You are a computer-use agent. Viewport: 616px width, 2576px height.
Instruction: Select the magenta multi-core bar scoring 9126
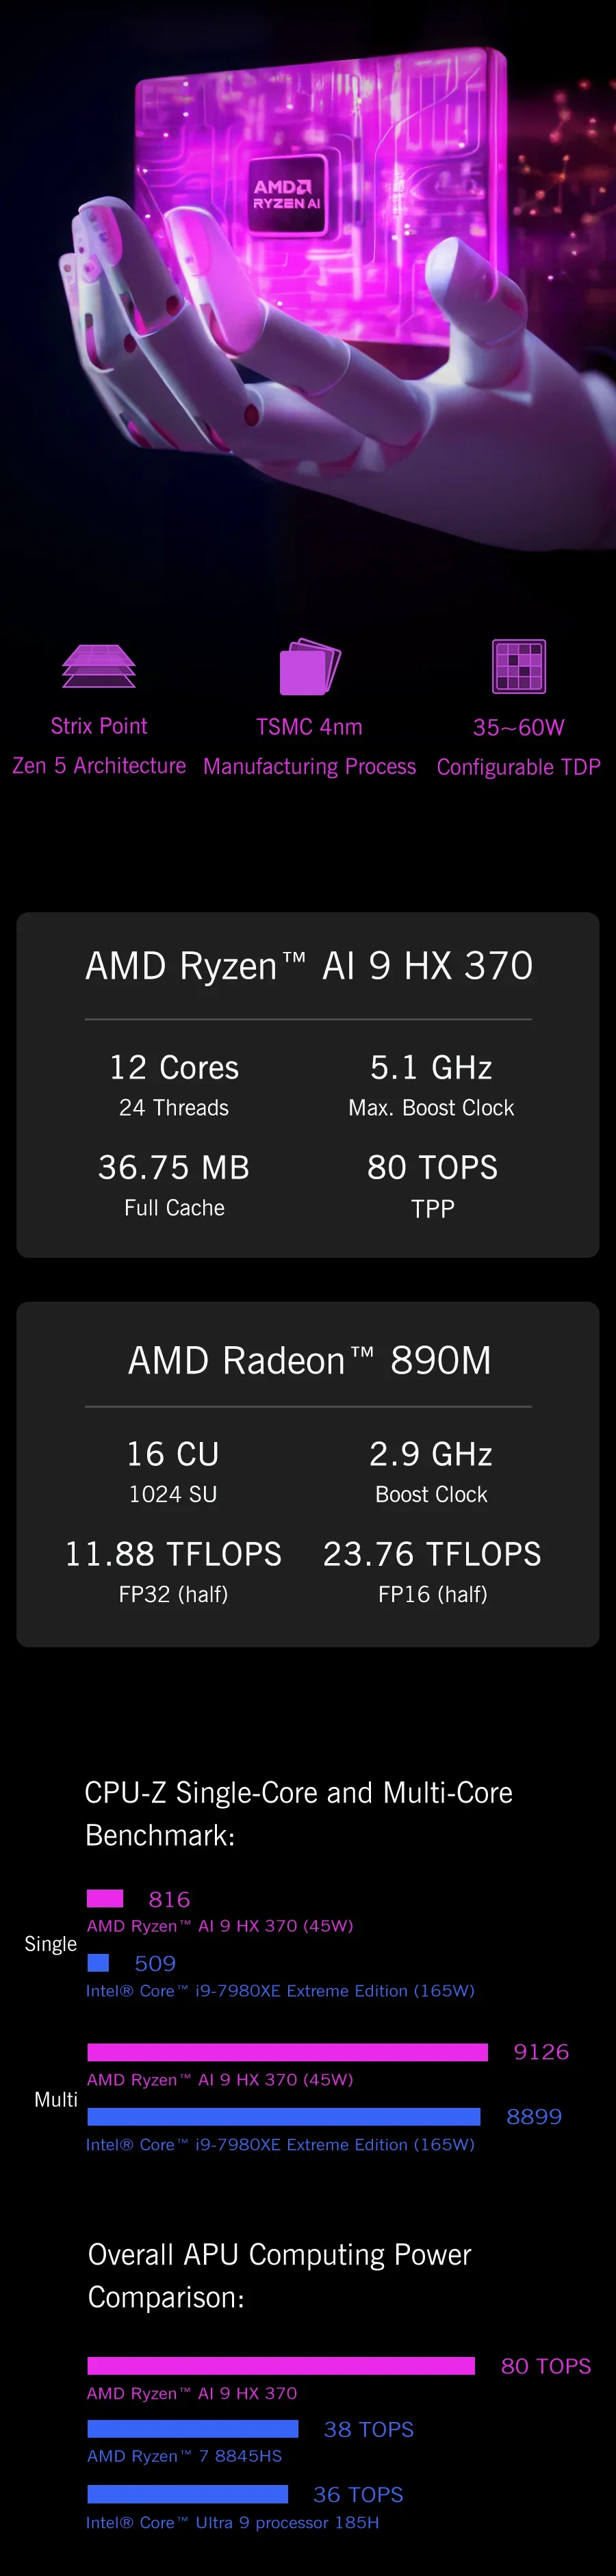pyautogui.click(x=287, y=2052)
